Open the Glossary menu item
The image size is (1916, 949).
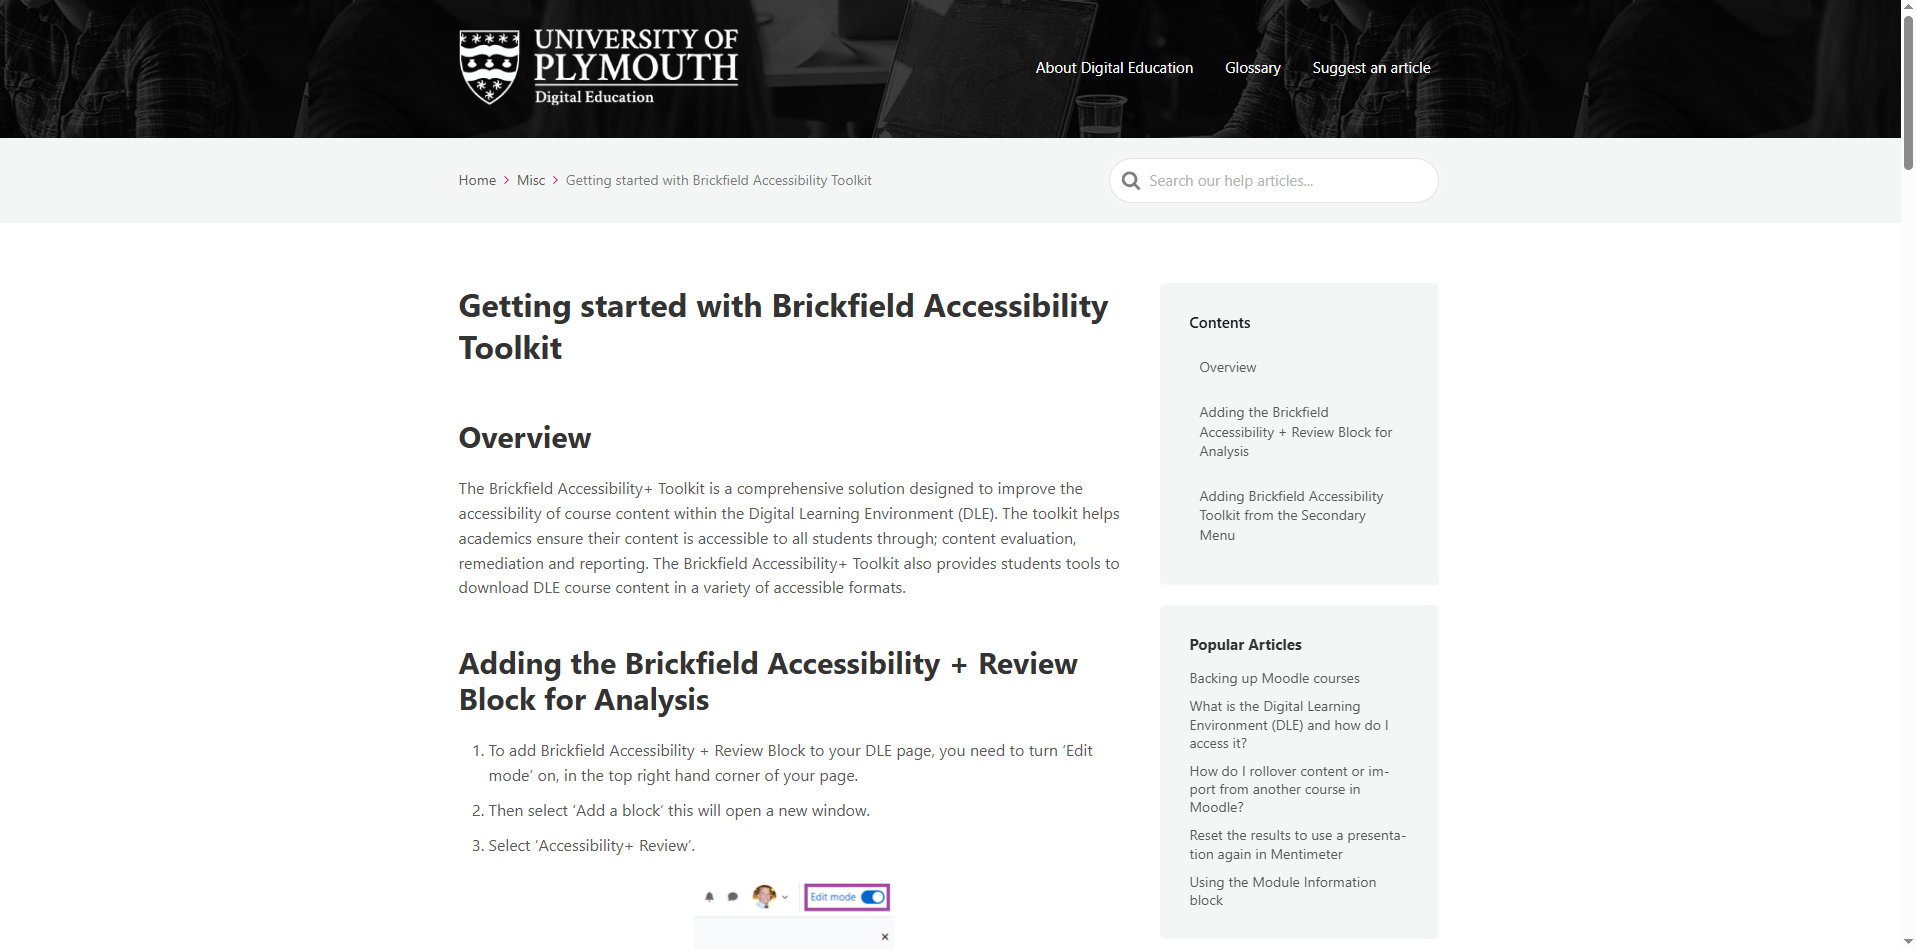pyautogui.click(x=1252, y=68)
